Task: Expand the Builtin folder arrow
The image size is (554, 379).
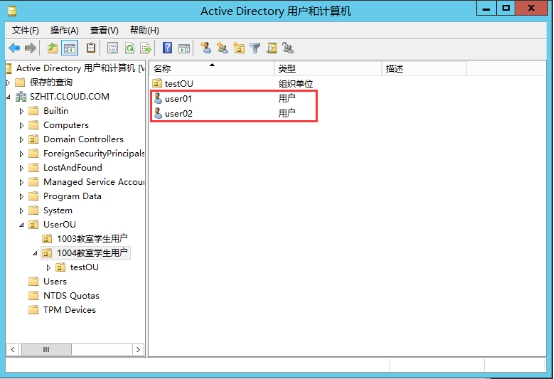Action: tap(22, 111)
